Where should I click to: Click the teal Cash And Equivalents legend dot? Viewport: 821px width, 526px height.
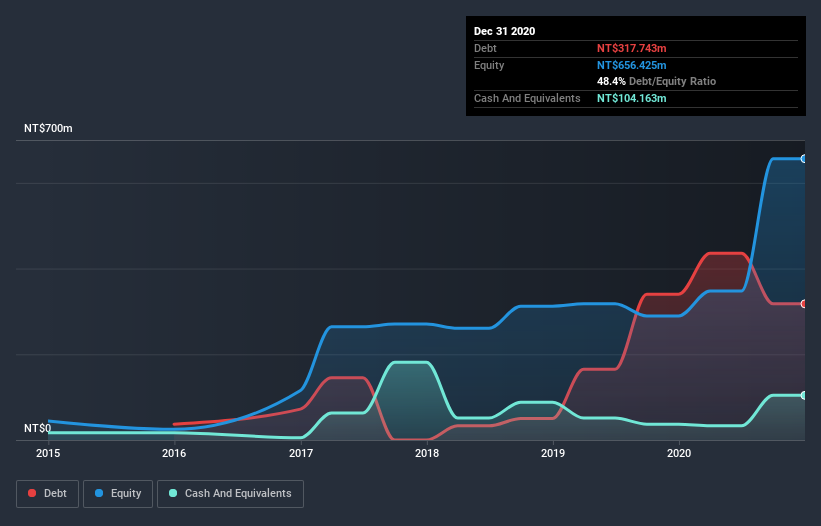pos(173,493)
